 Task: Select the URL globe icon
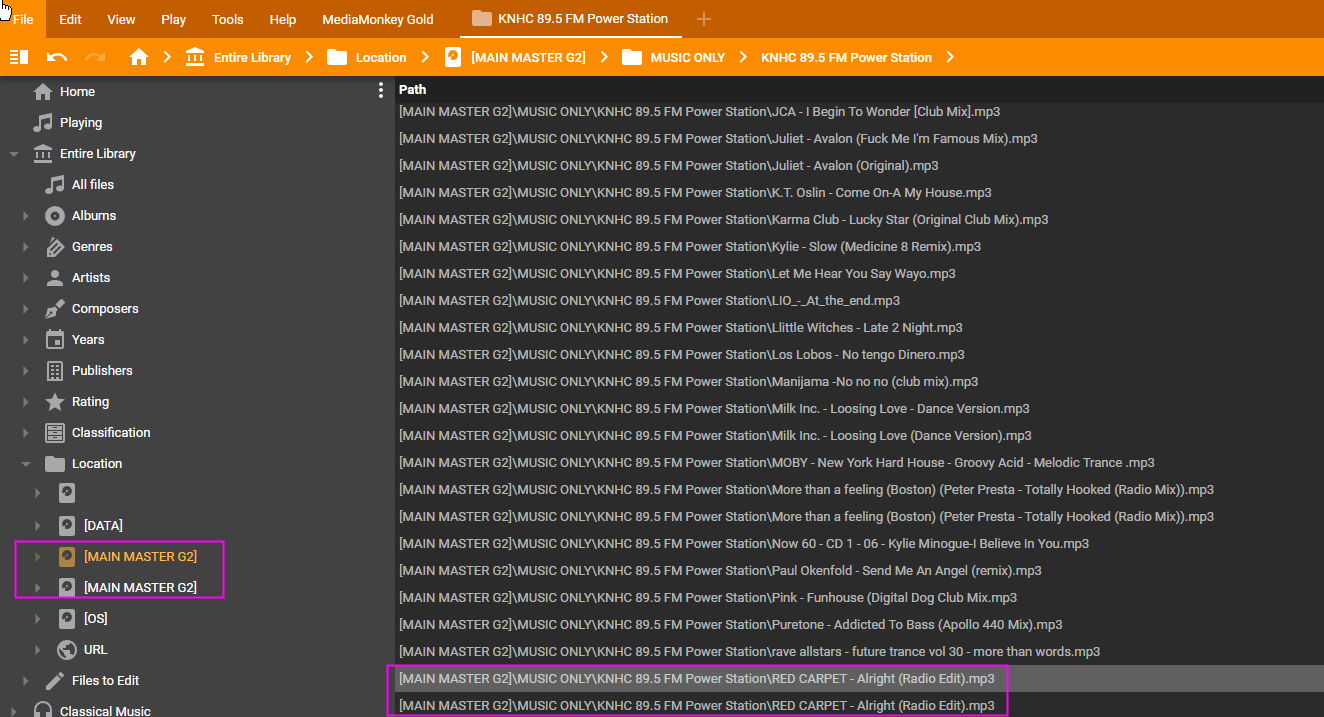pos(67,649)
